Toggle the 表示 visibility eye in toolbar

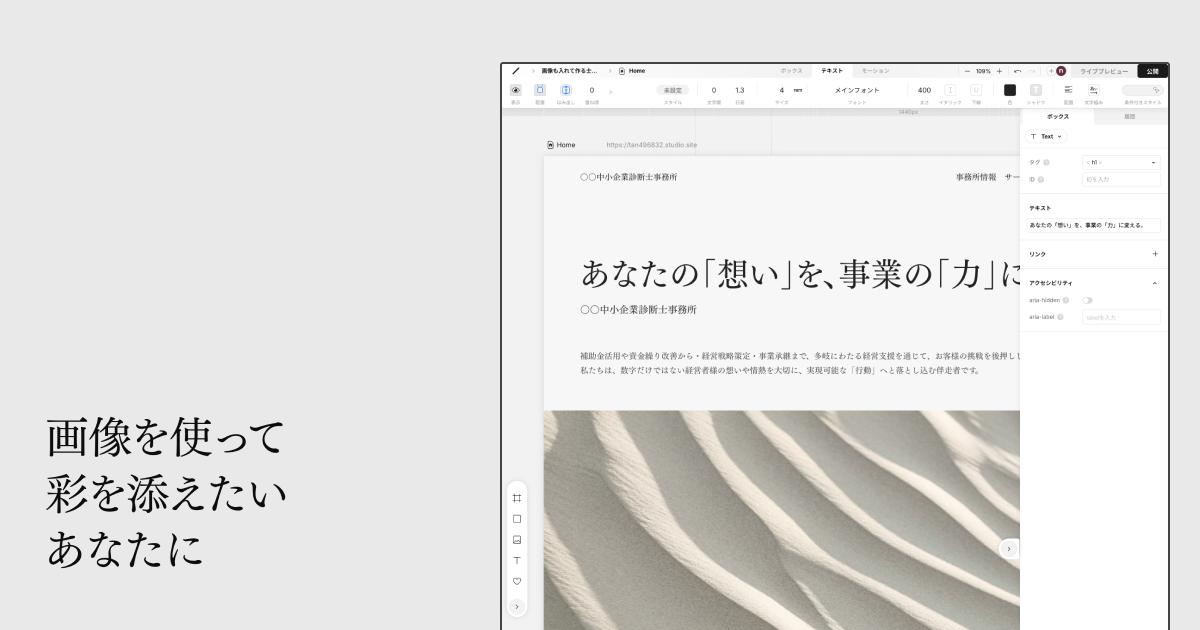click(x=515, y=89)
